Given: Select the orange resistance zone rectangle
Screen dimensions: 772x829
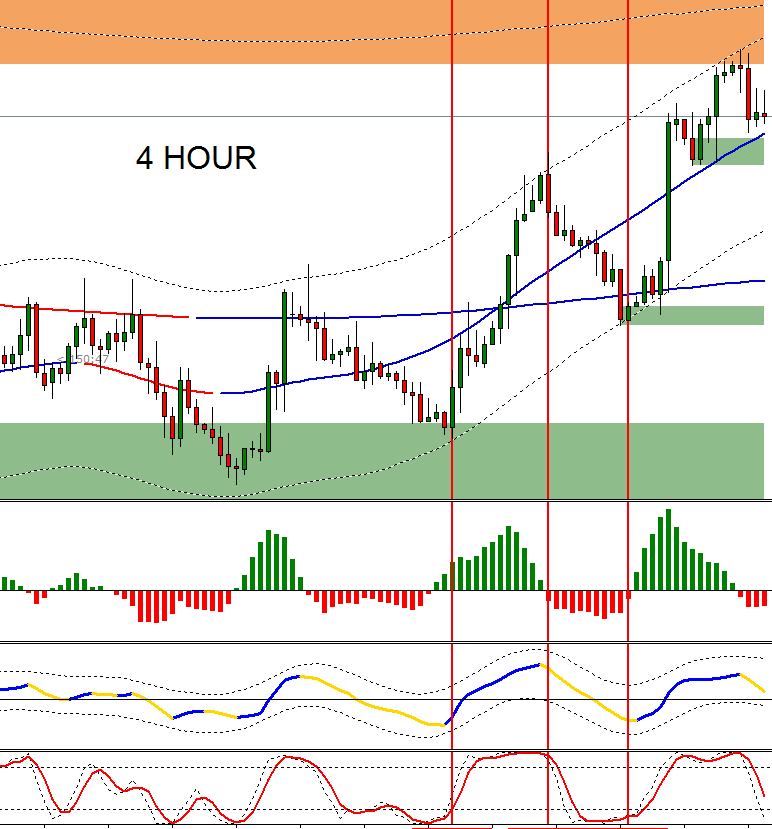Looking at the screenshot, I should tap(382, 32).
